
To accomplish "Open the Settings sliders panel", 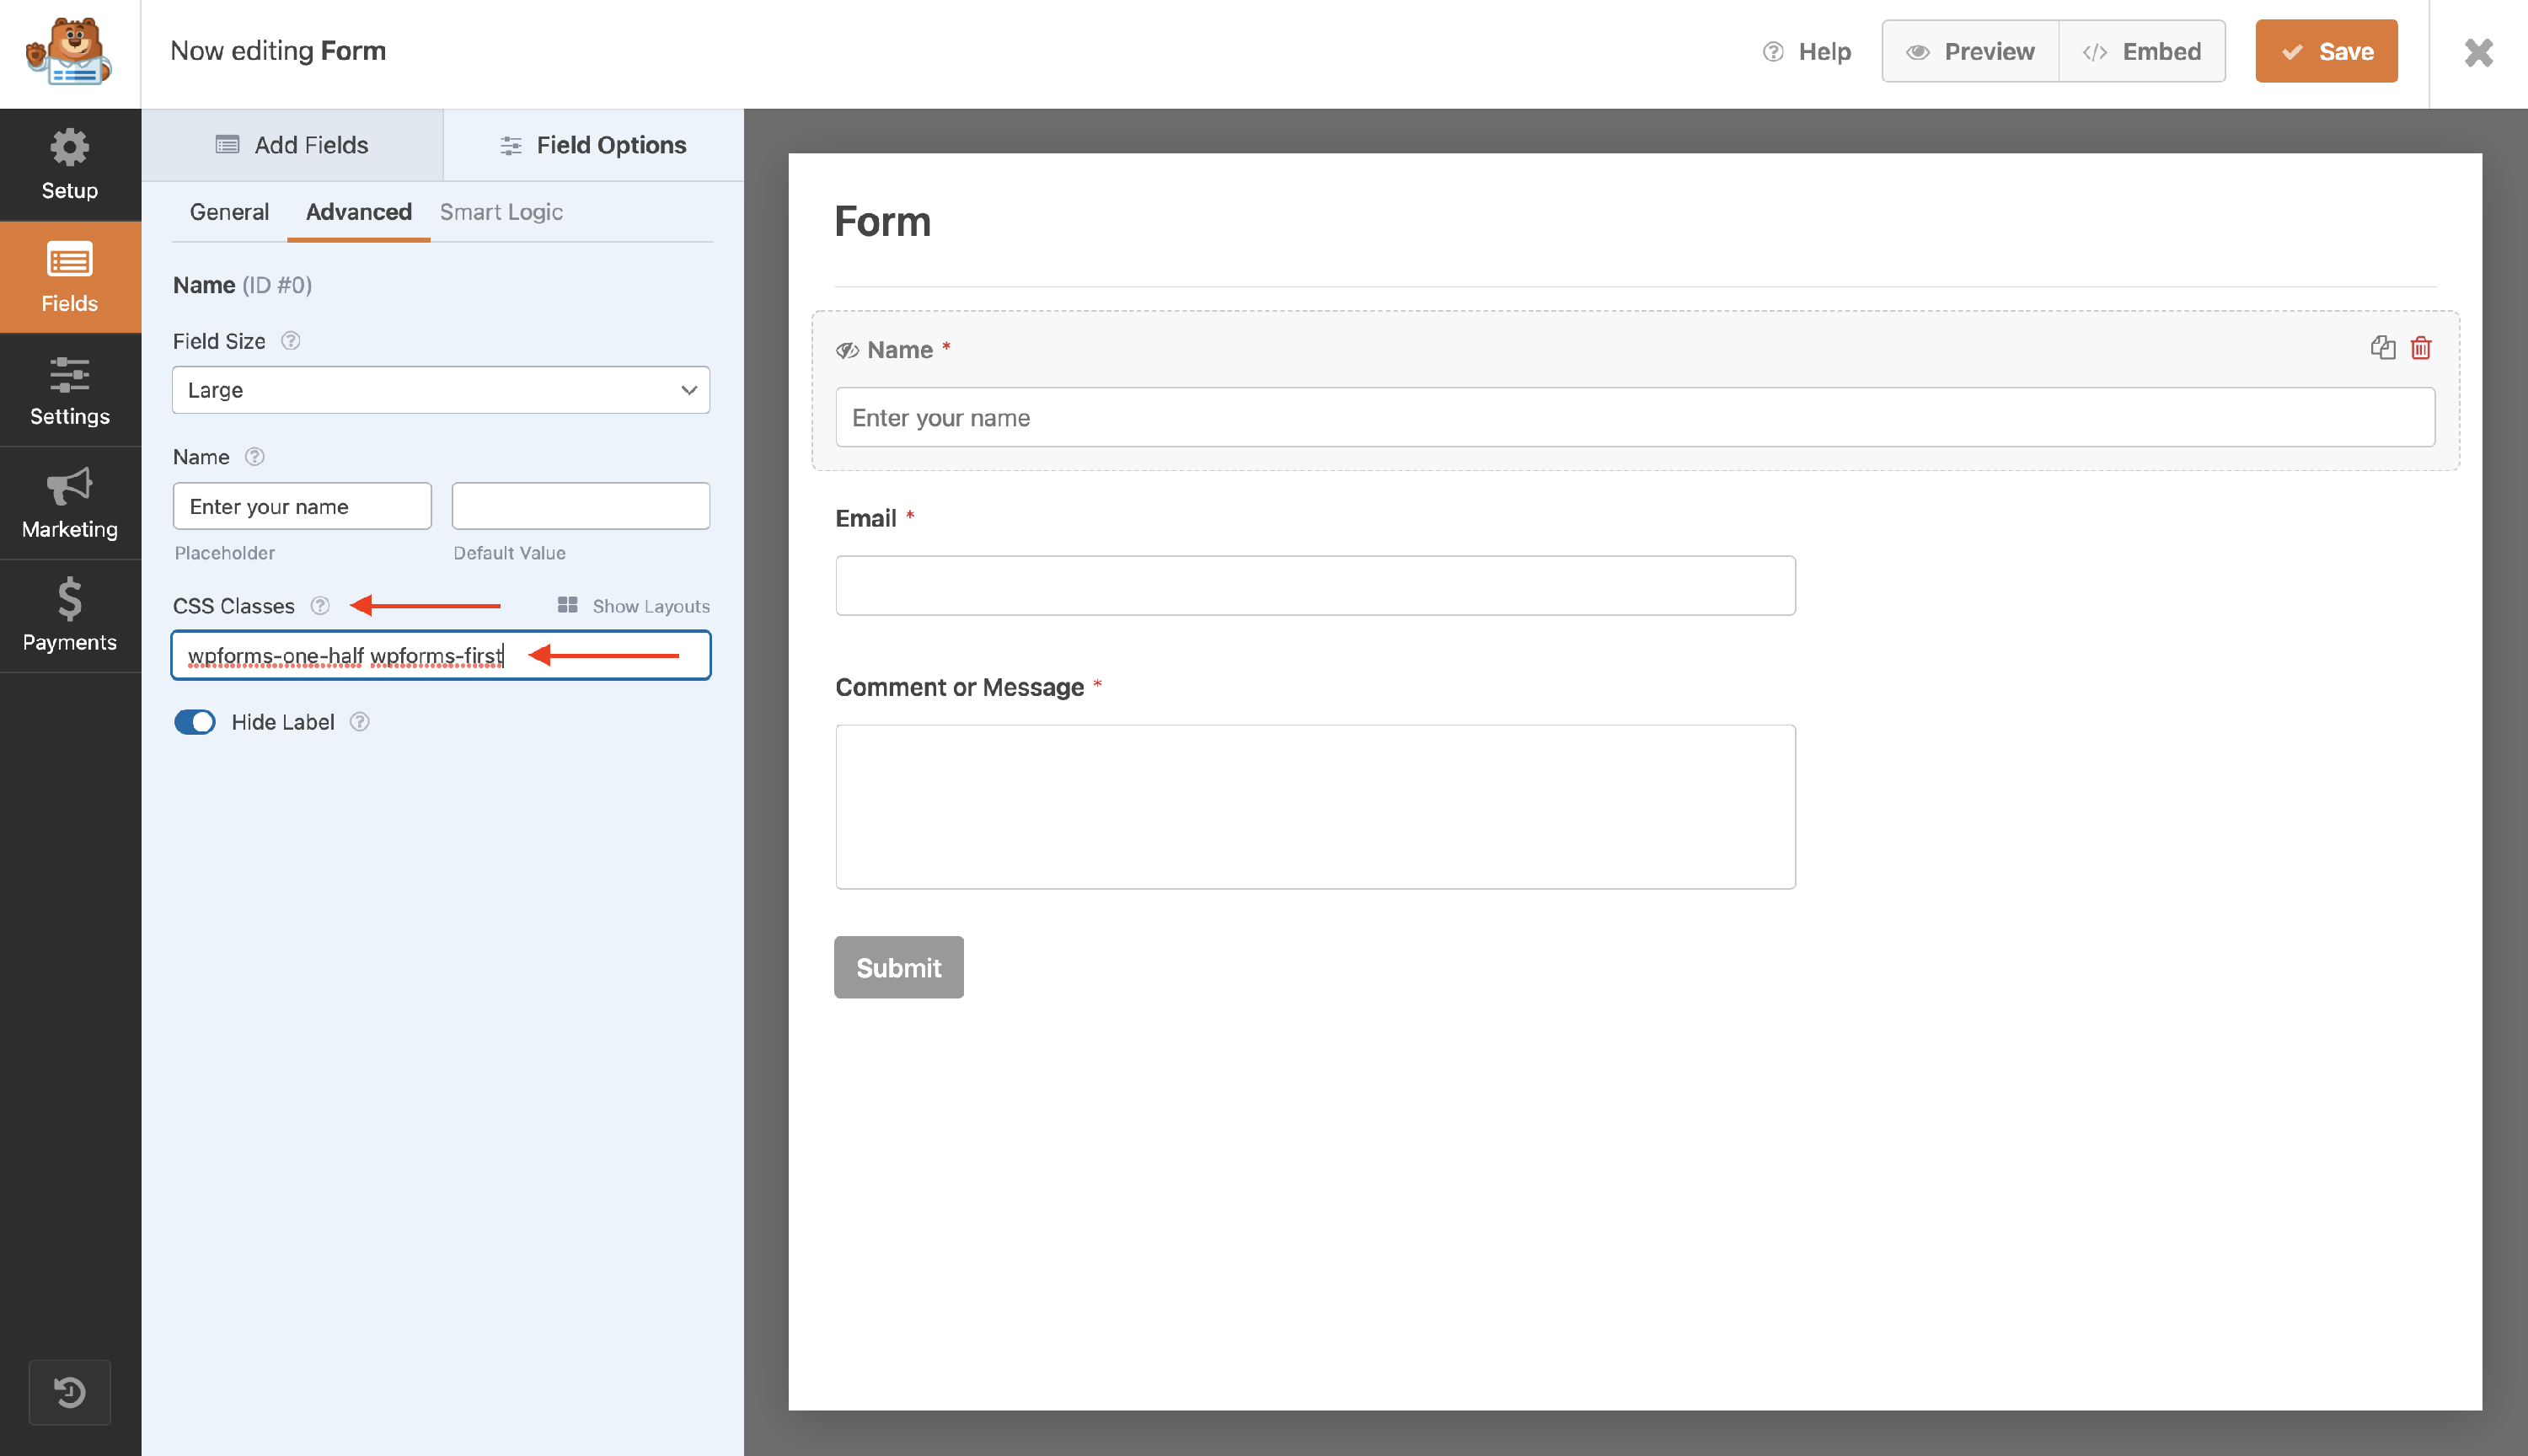I will pyautogui.click(x=69, y=391).
